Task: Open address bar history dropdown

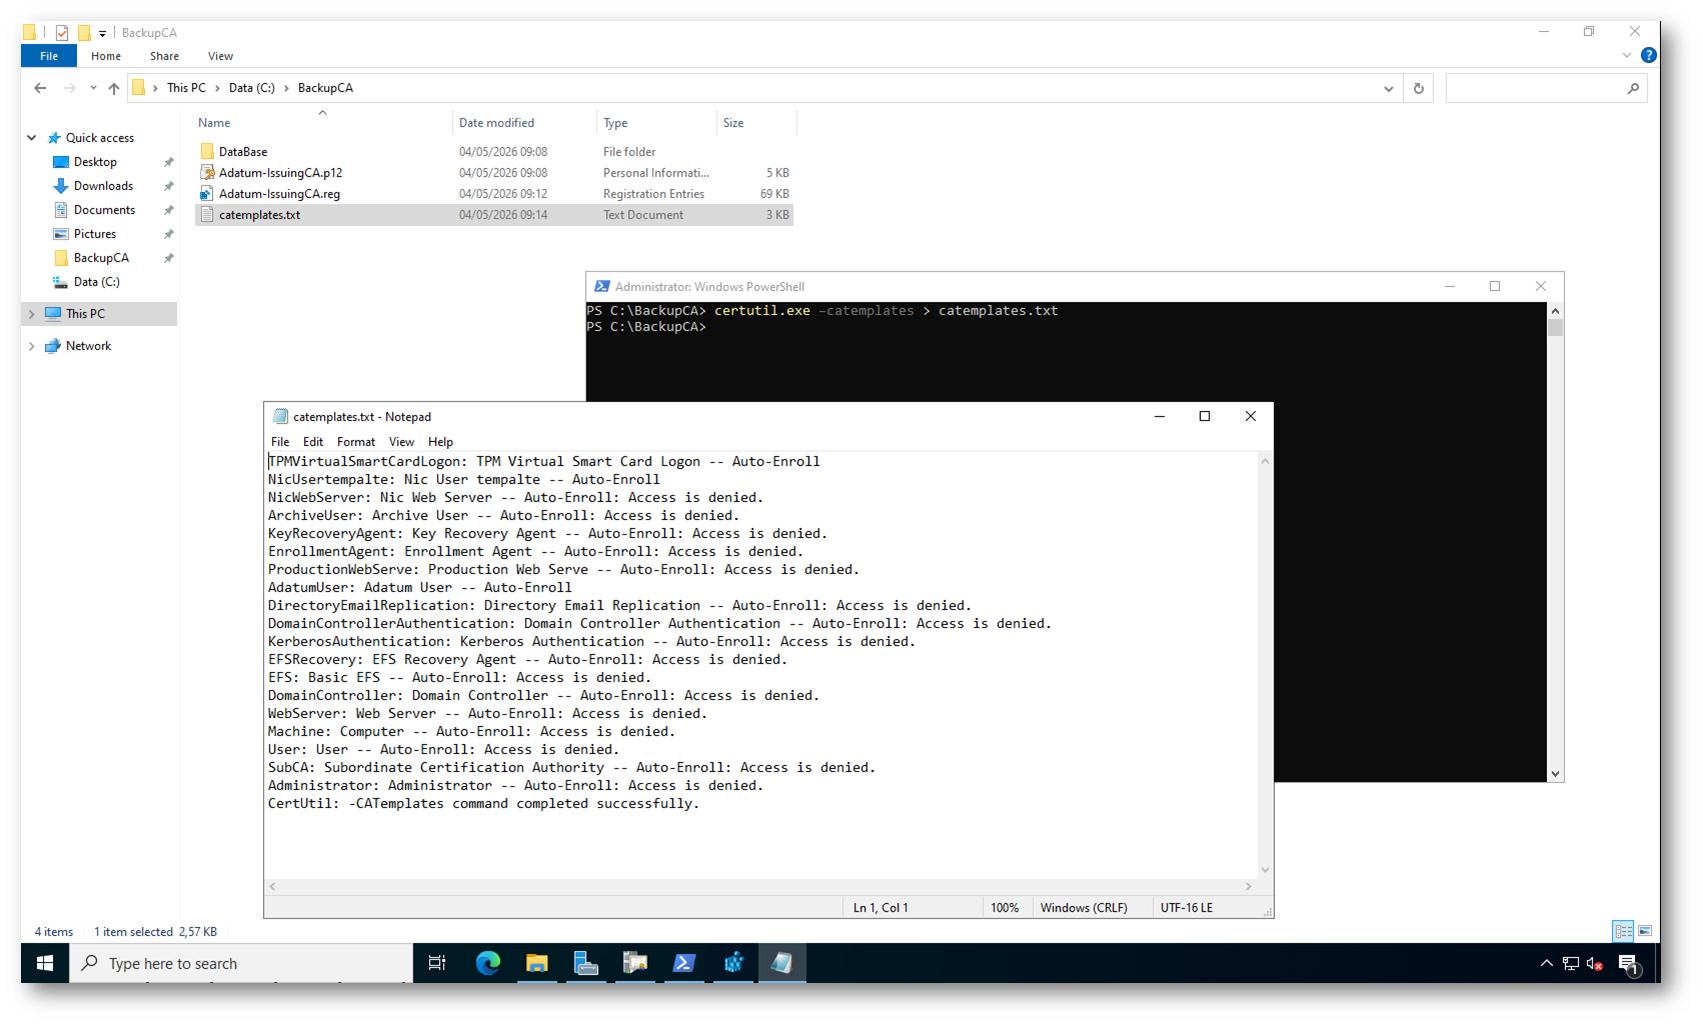Action: coord(1388,88)
